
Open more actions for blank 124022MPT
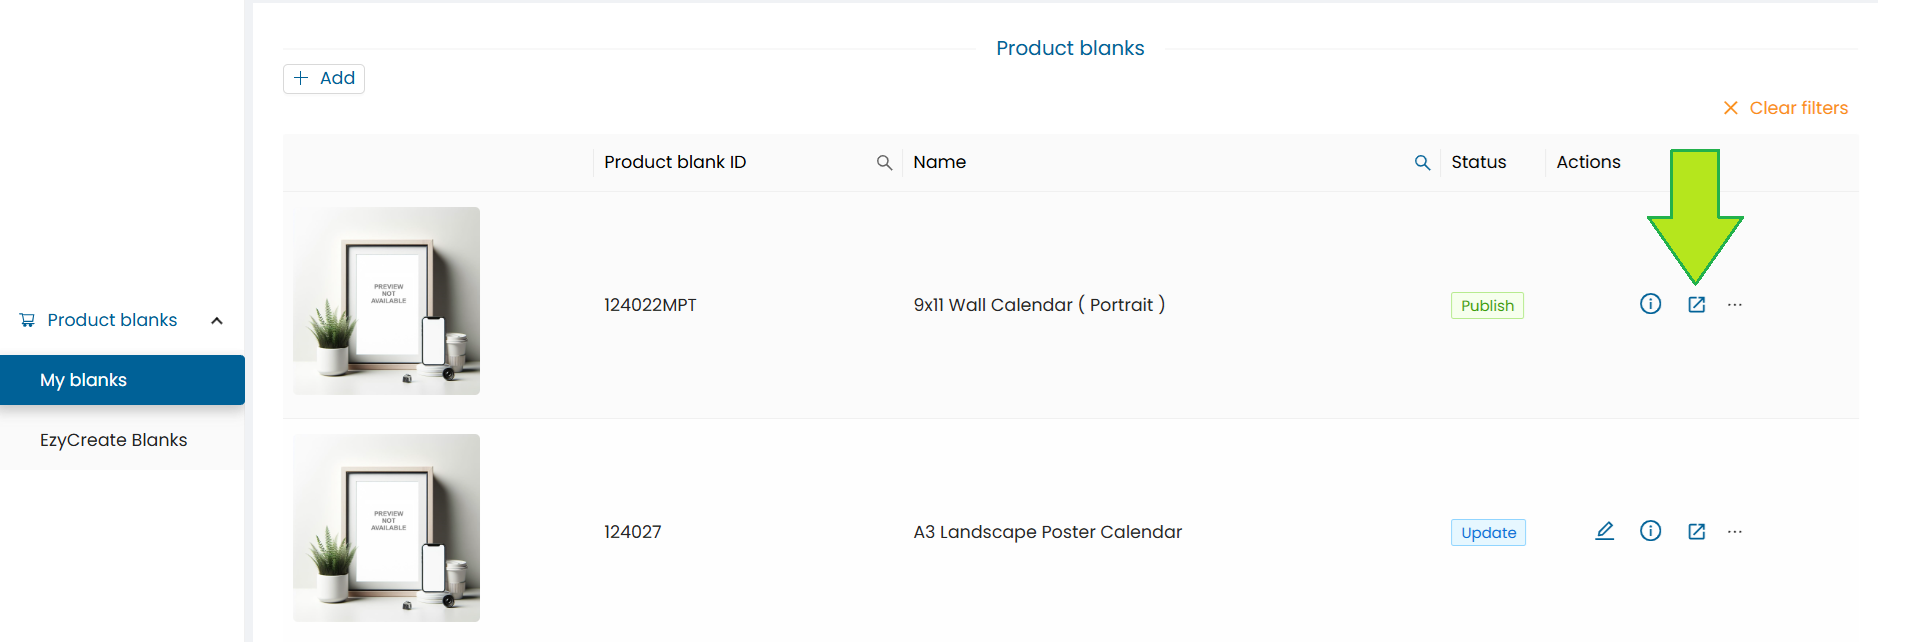[x=1734, y=305]
